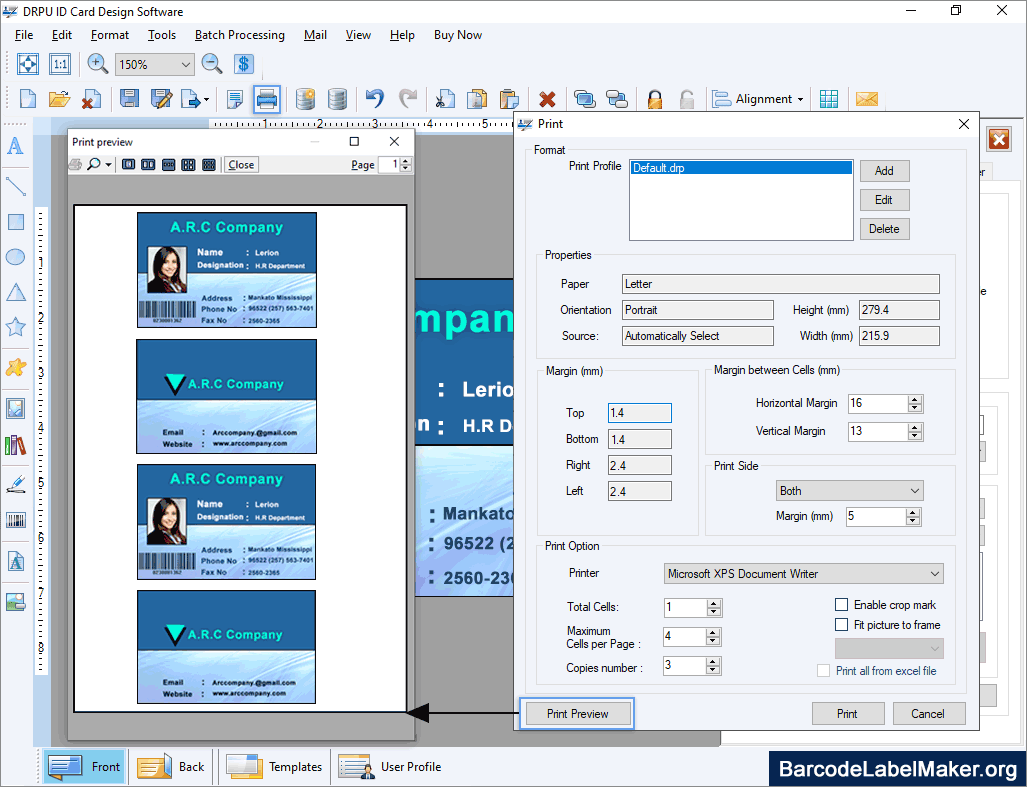Click the Print button in dialog
Viewport: 1027px width, 787px height.
[848, 714]
